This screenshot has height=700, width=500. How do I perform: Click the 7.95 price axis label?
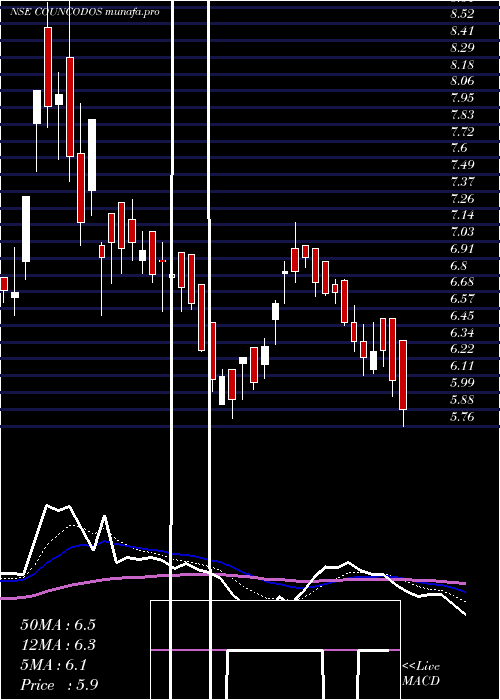(x=462, y=98)
